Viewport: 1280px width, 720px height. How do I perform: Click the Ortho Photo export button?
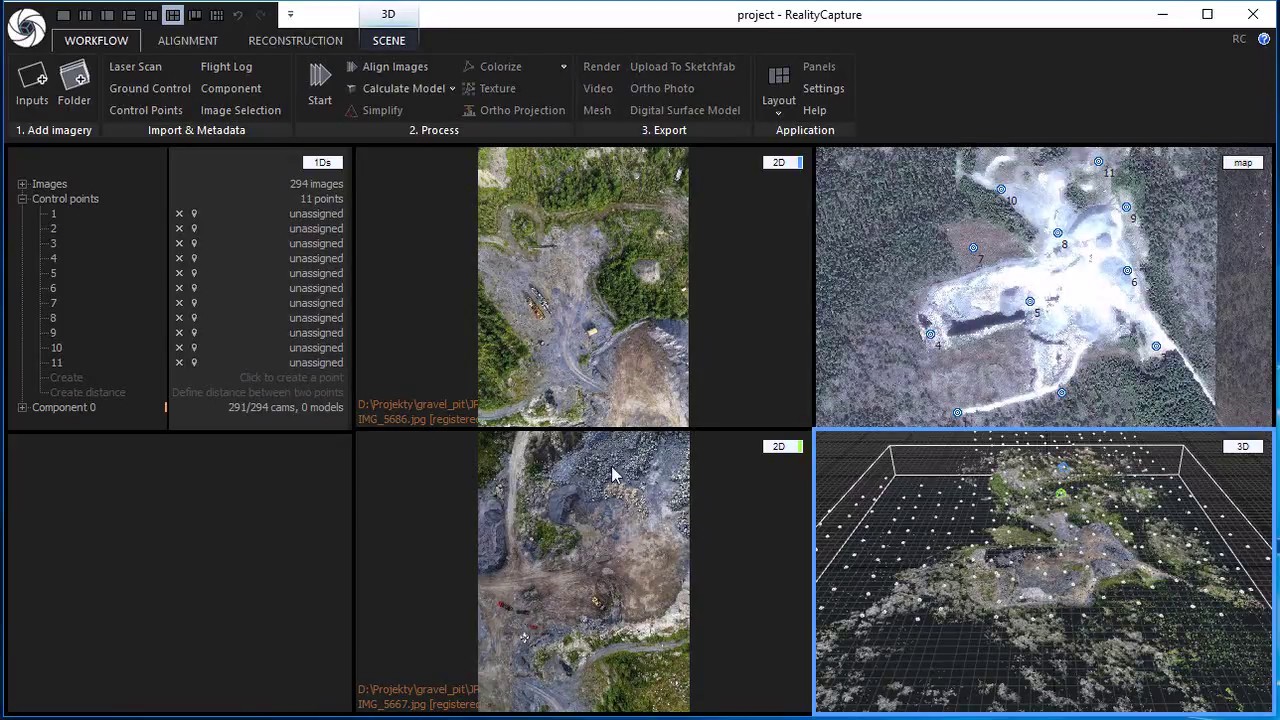tap(662, 88)
